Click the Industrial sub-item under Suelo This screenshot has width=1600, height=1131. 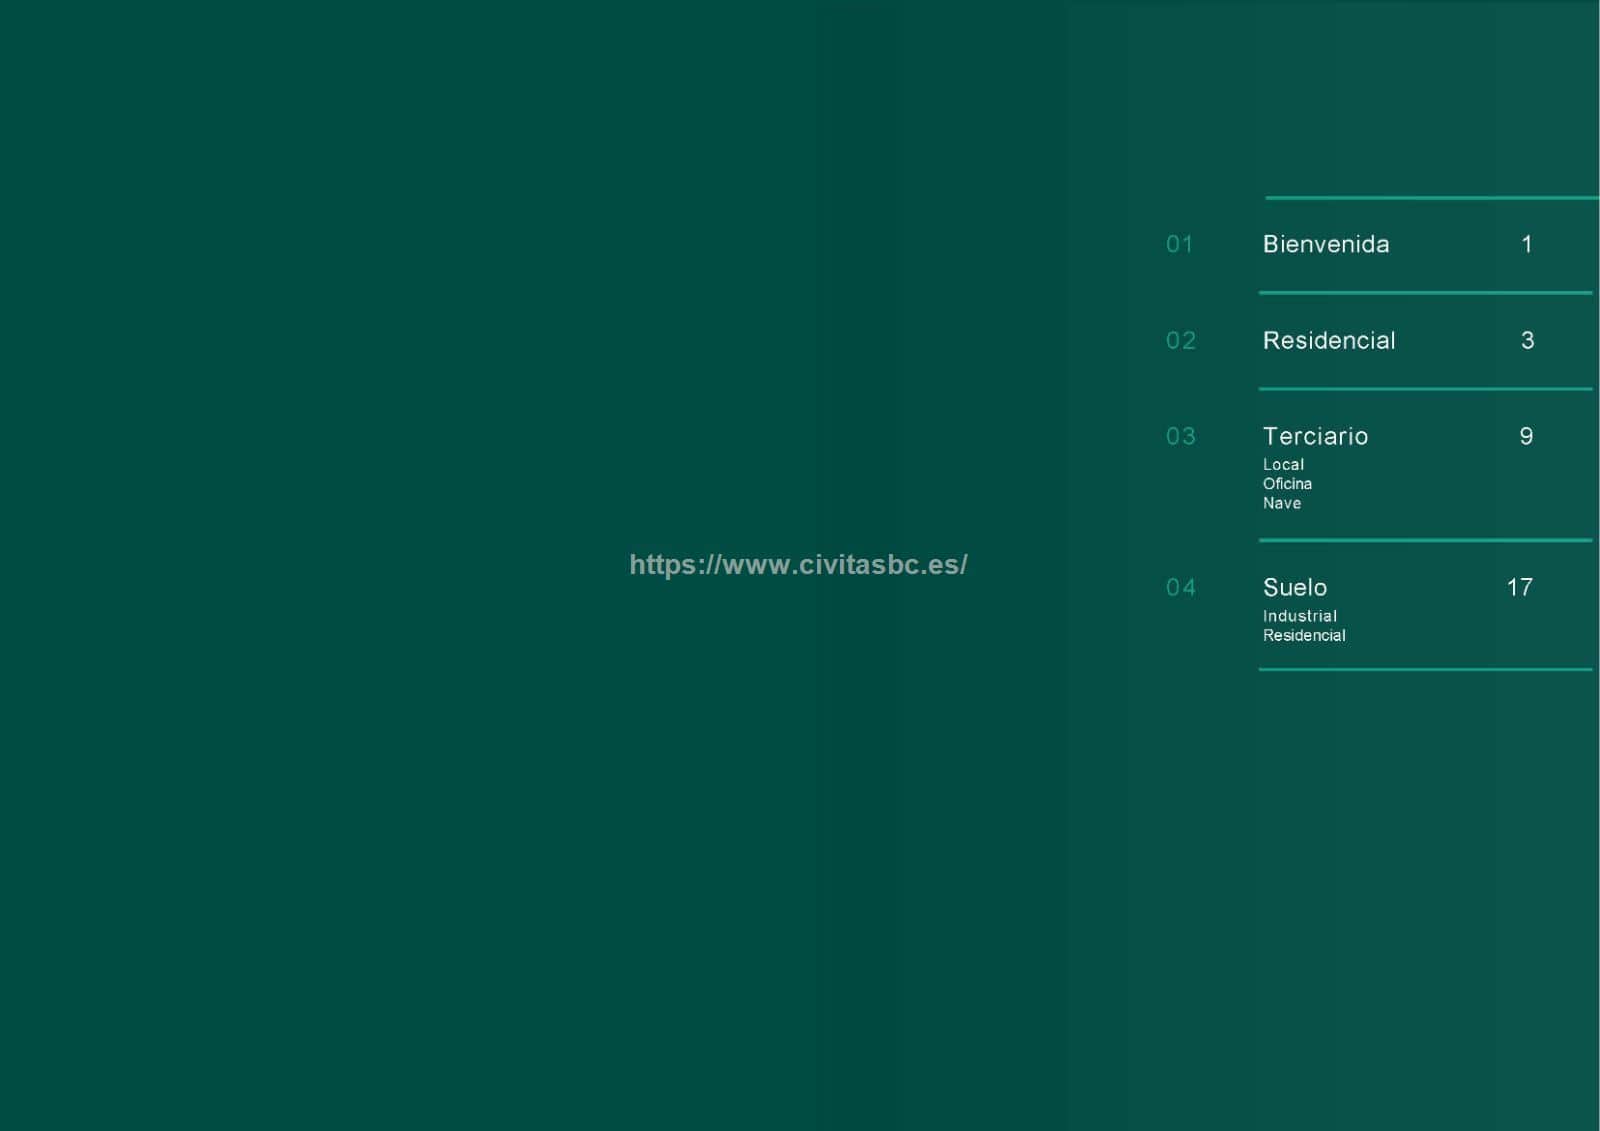pyautogui.click(x=1299, y=616)
